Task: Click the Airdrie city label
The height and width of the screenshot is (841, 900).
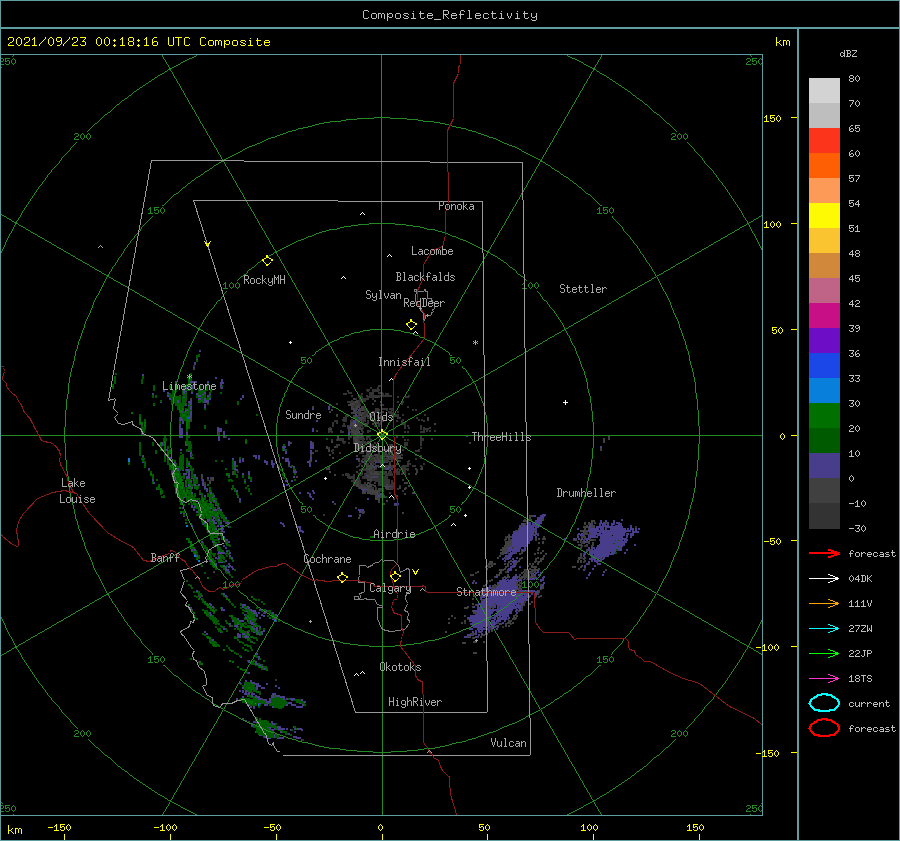Action: tap(394, 534)
